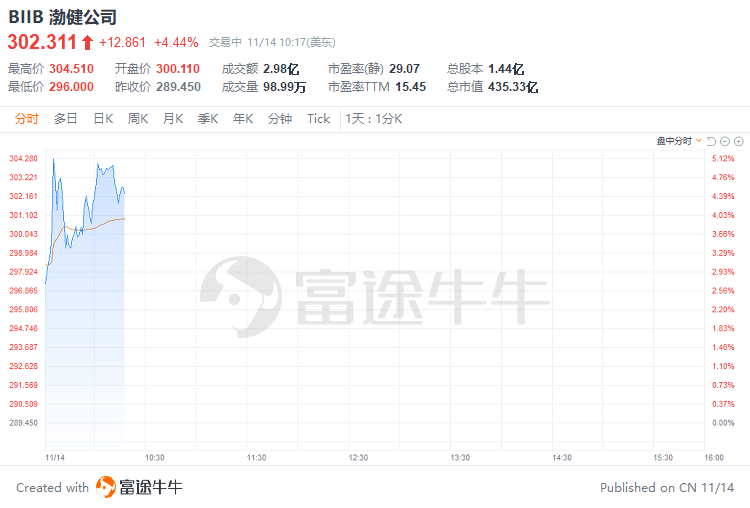
Task: Click percent axis label 0.00%
Action: (723, 423)
